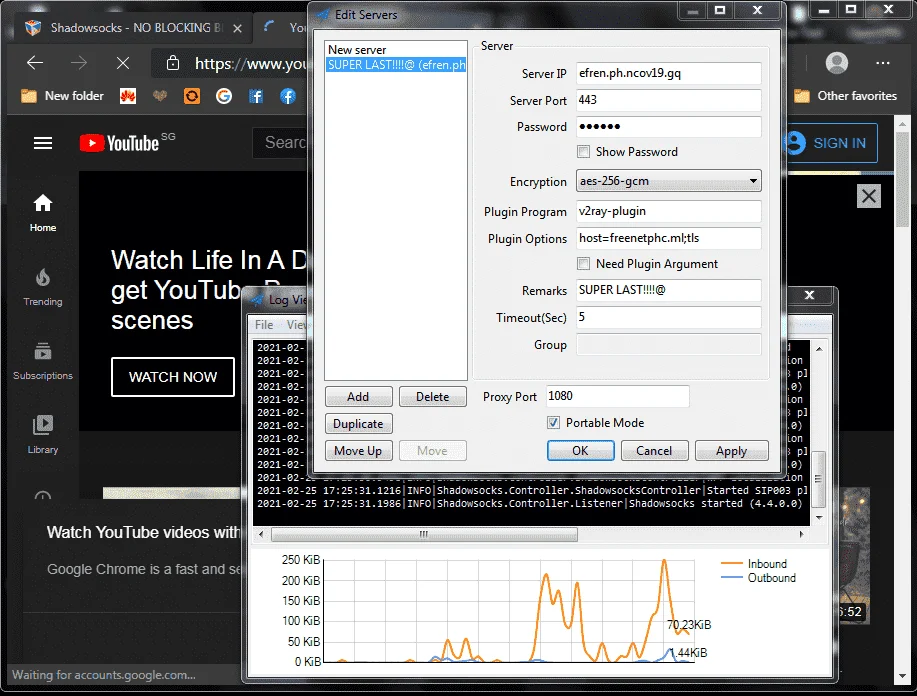Click the log scroll-up arrow
Image resolution: width=917 pixels, height=696 pixels.
819,349
